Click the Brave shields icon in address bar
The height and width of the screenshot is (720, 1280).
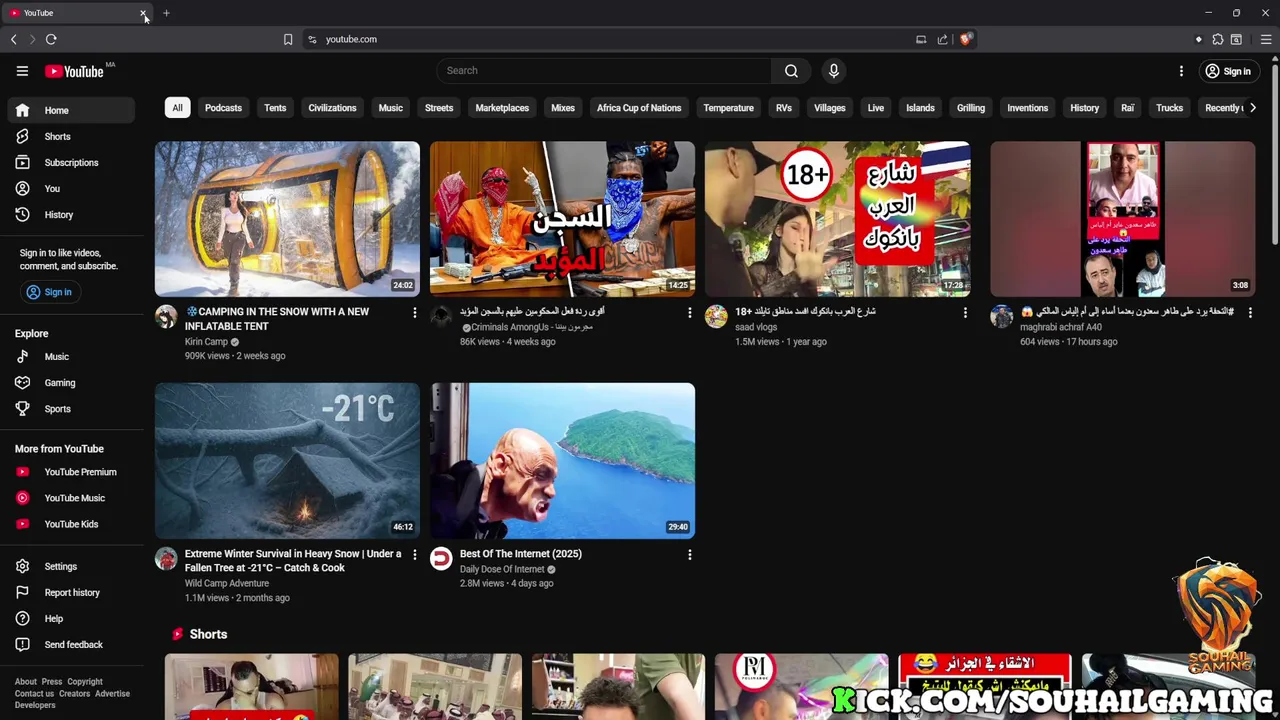click(965, 39)
